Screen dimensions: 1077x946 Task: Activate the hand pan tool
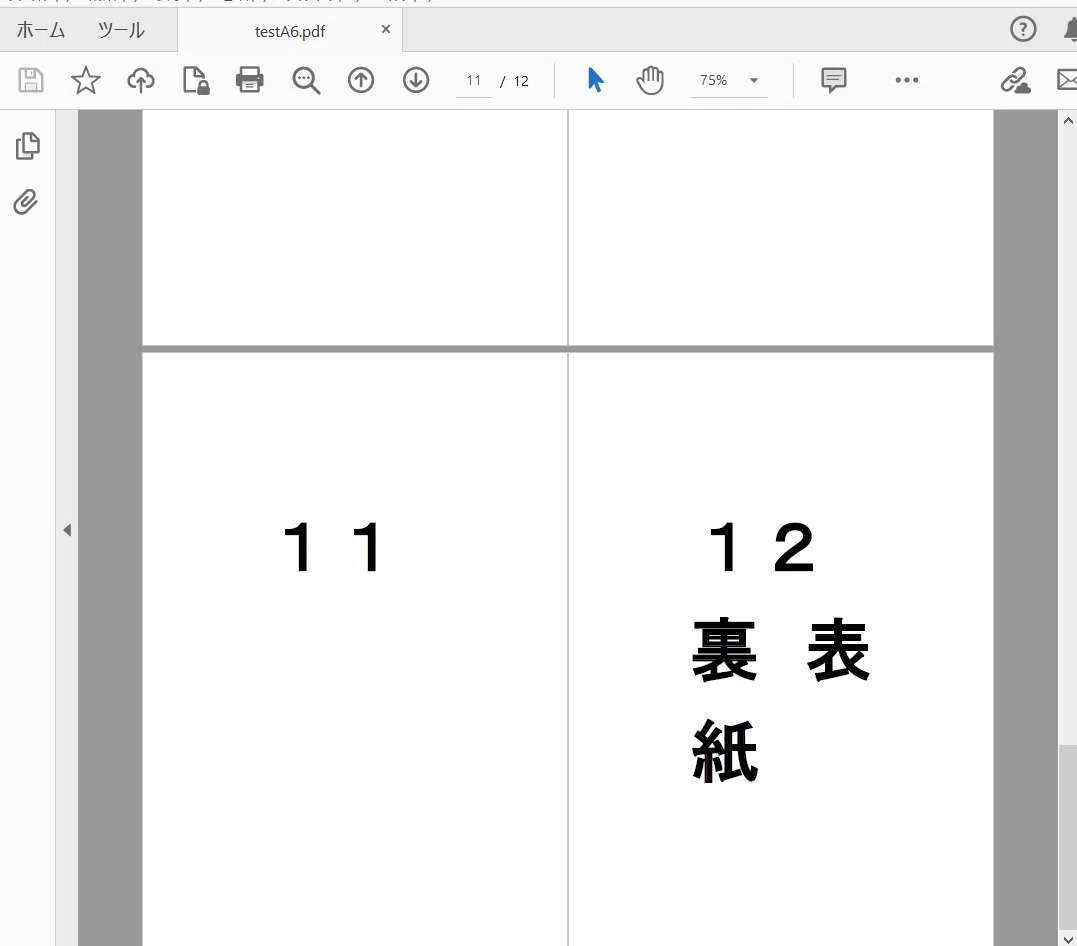pyautogui.click(x=650, y=80)
